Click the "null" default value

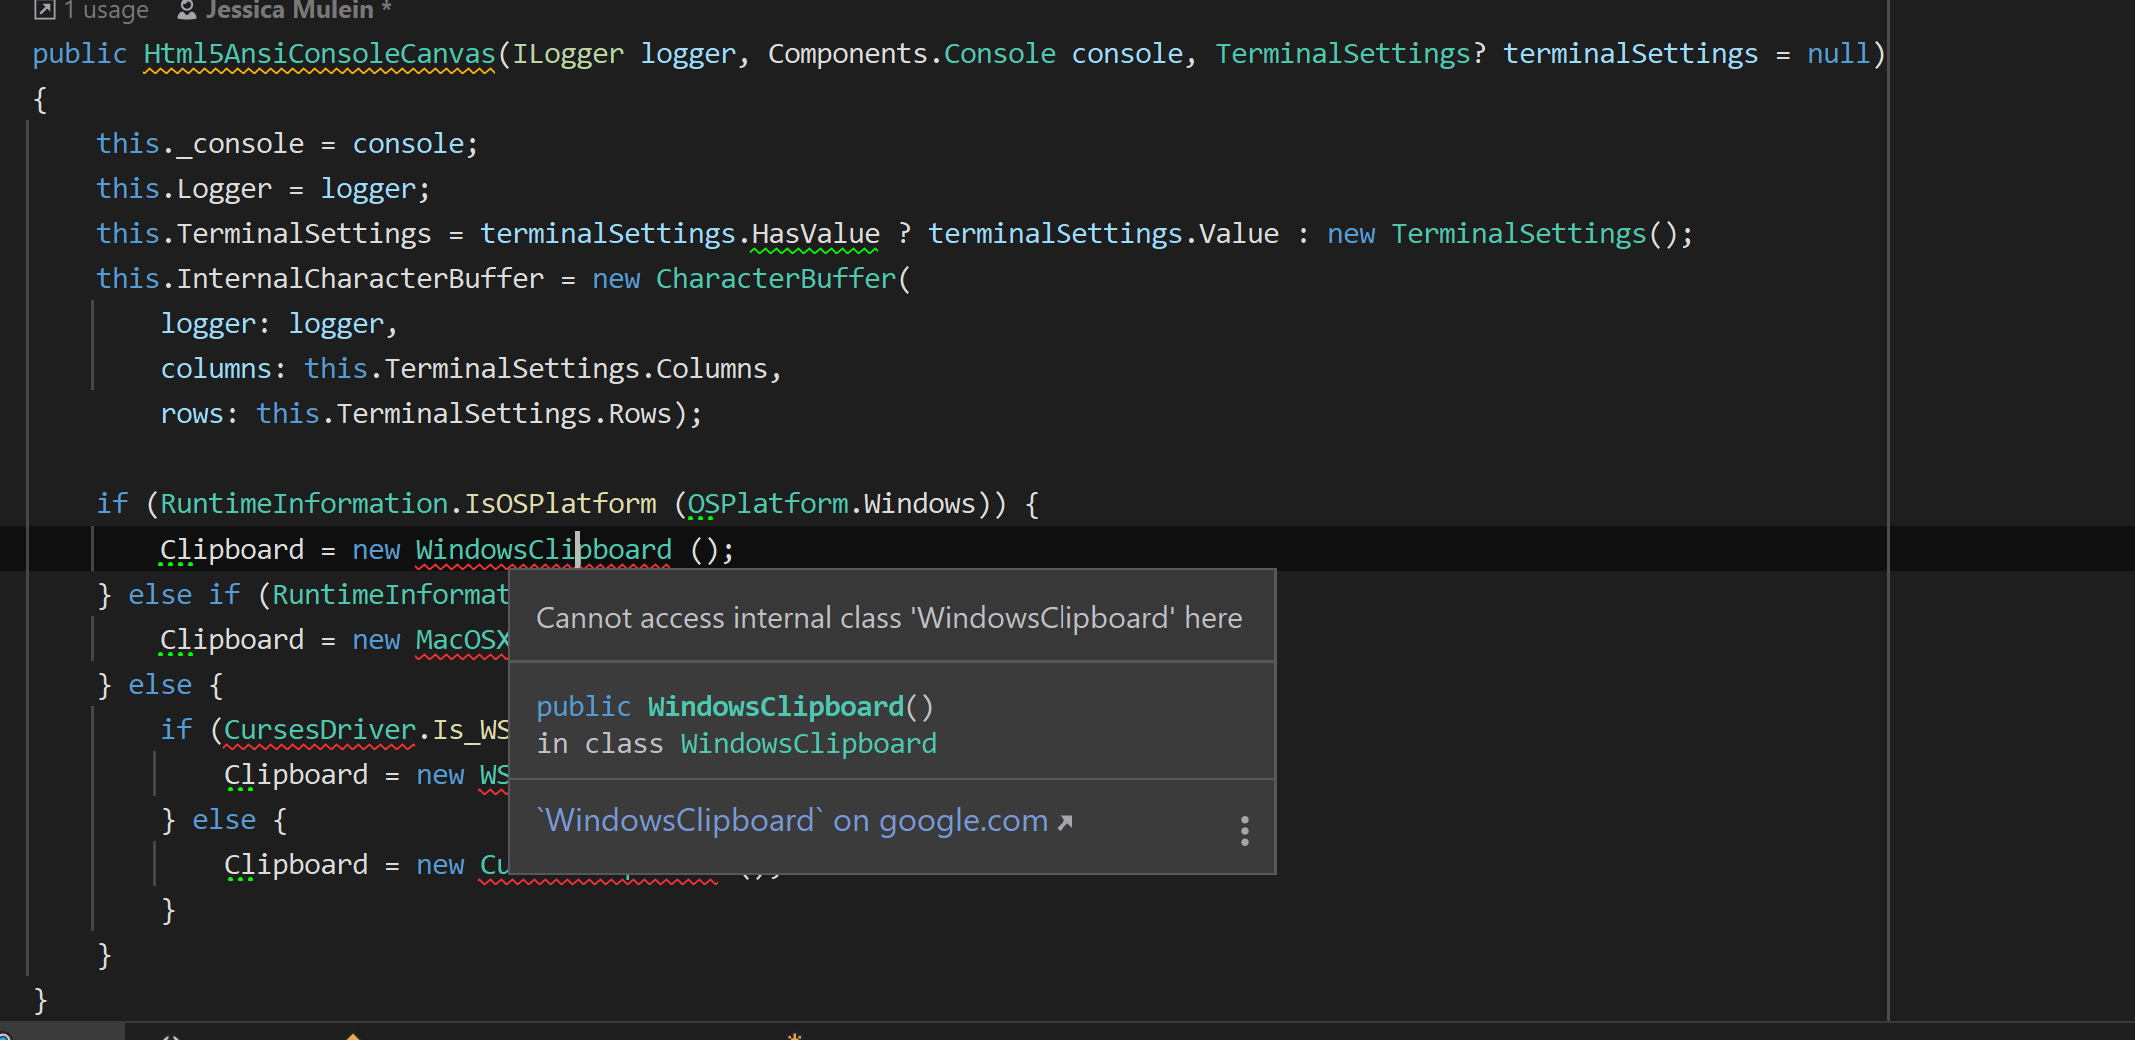pos(1838,54)
